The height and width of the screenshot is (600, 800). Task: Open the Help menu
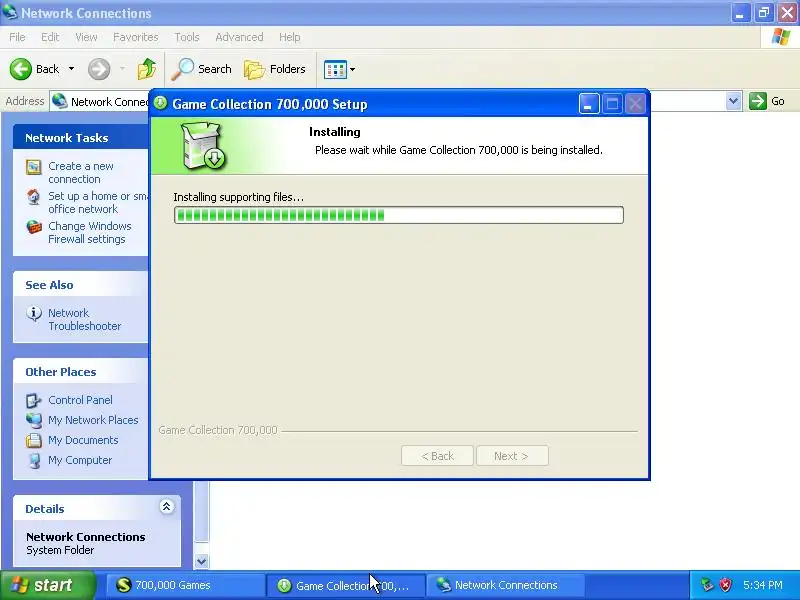tap(289, 37)
